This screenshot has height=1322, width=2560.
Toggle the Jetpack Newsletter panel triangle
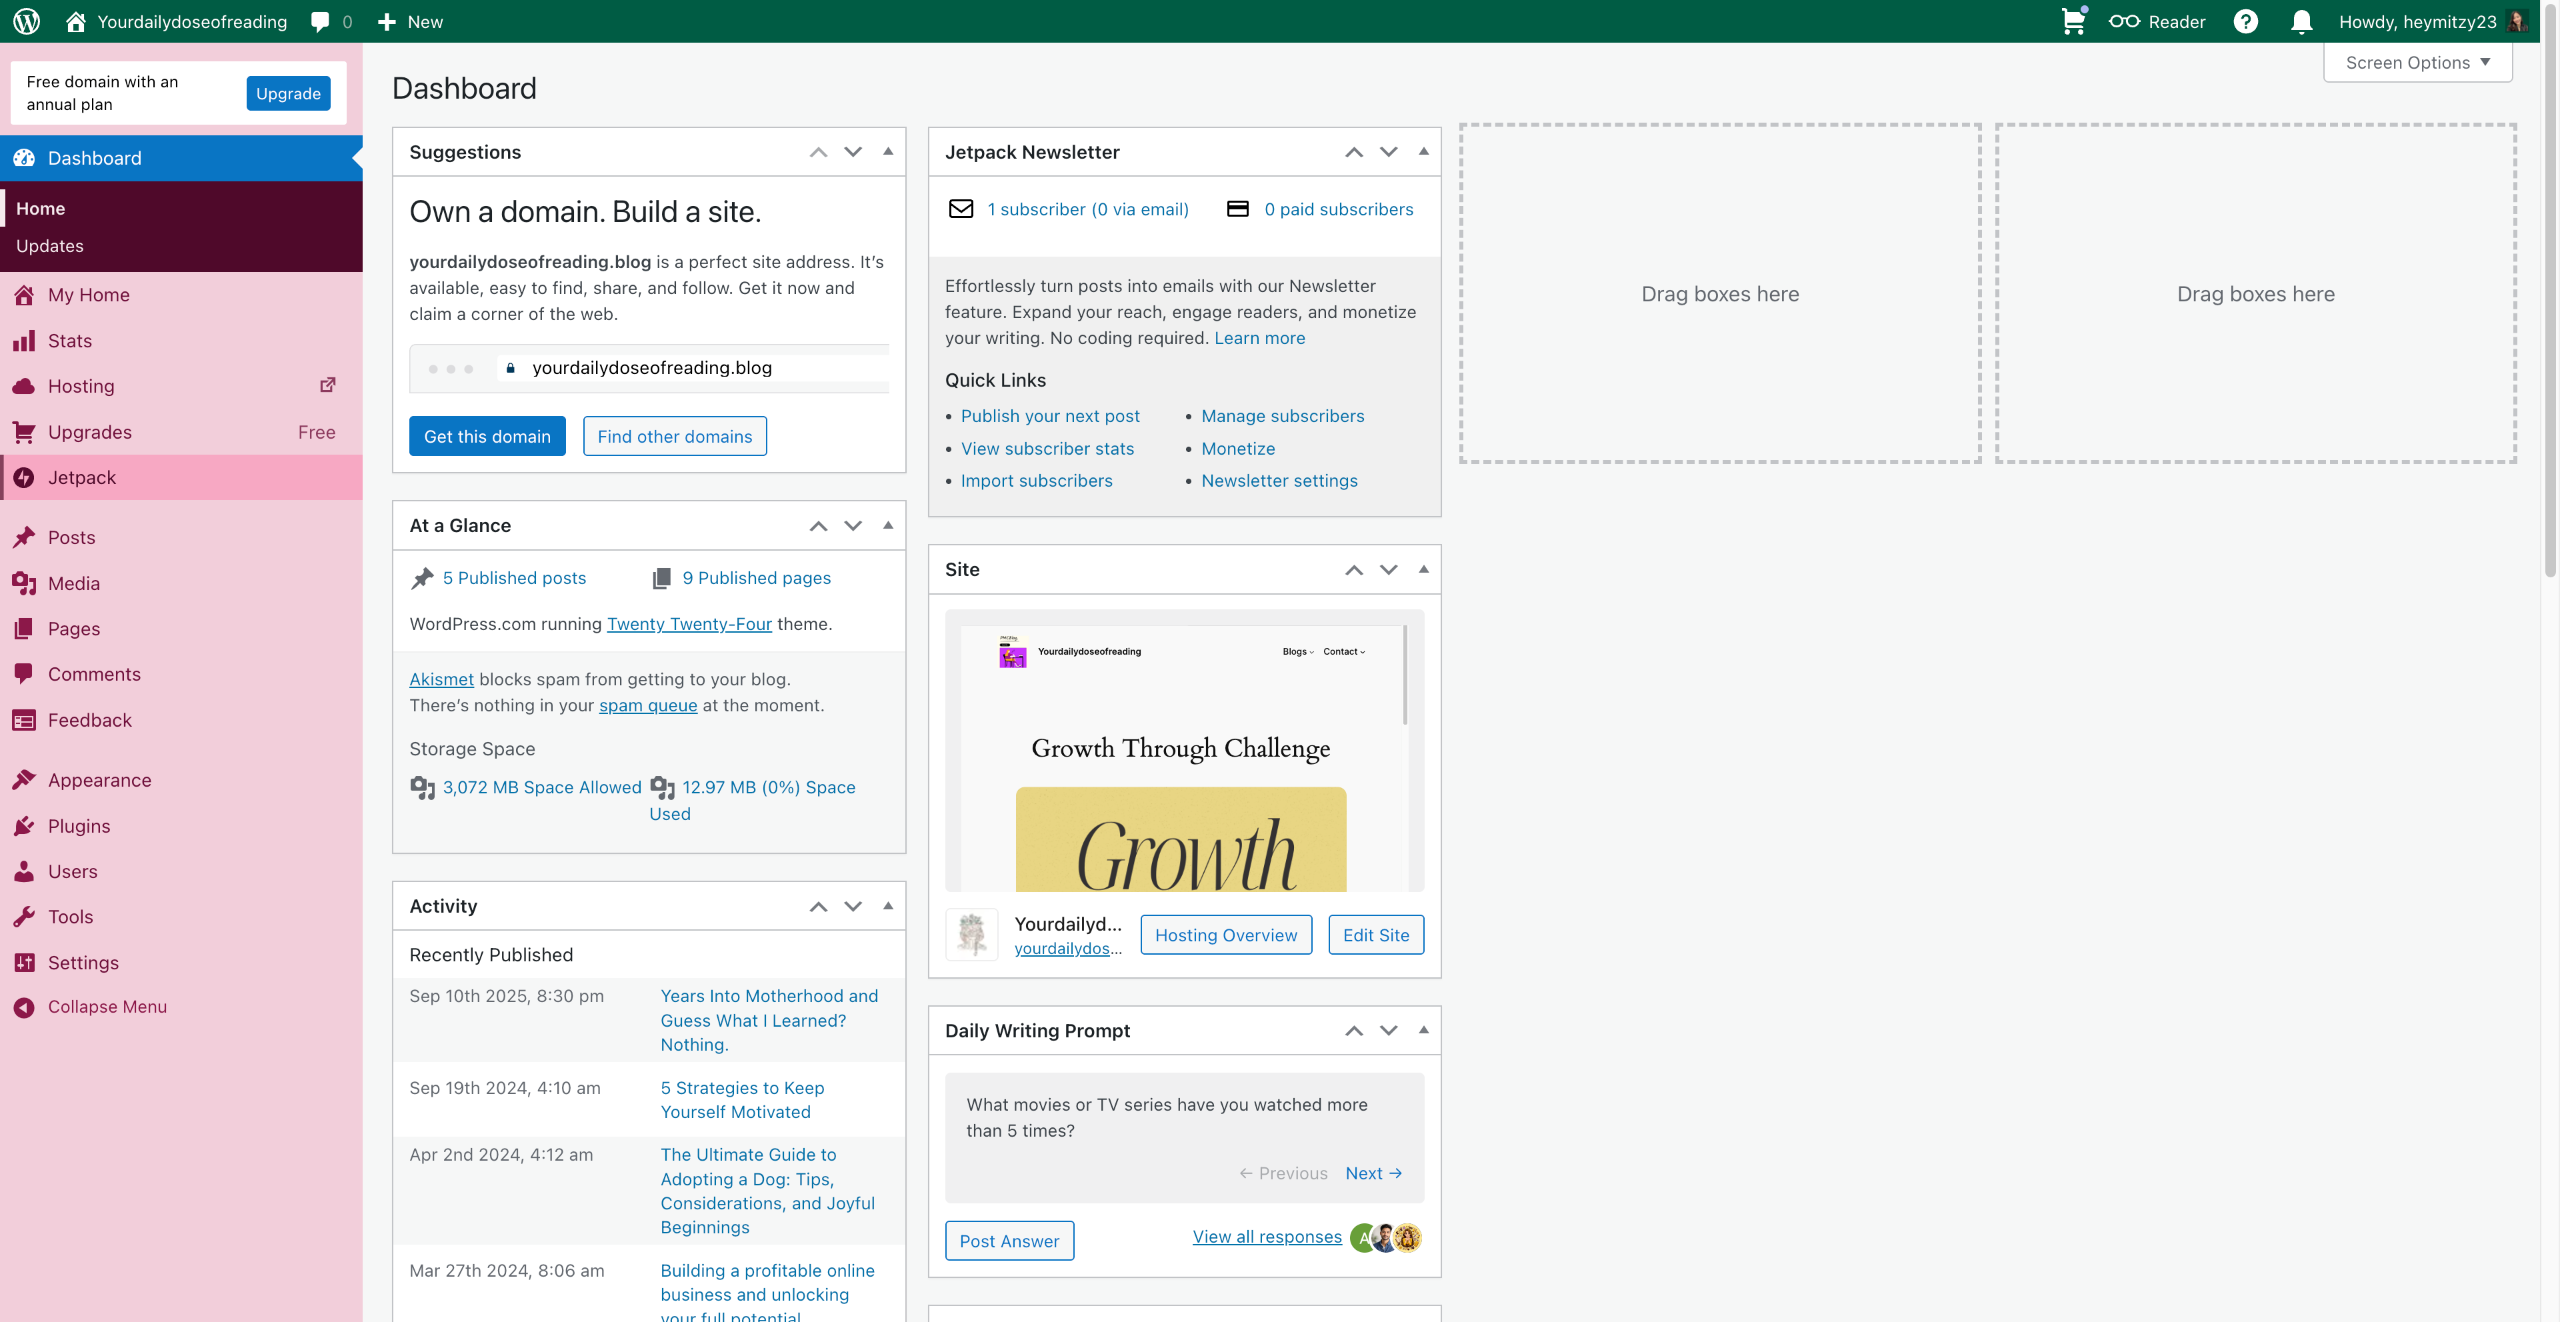pos(1424,152)
